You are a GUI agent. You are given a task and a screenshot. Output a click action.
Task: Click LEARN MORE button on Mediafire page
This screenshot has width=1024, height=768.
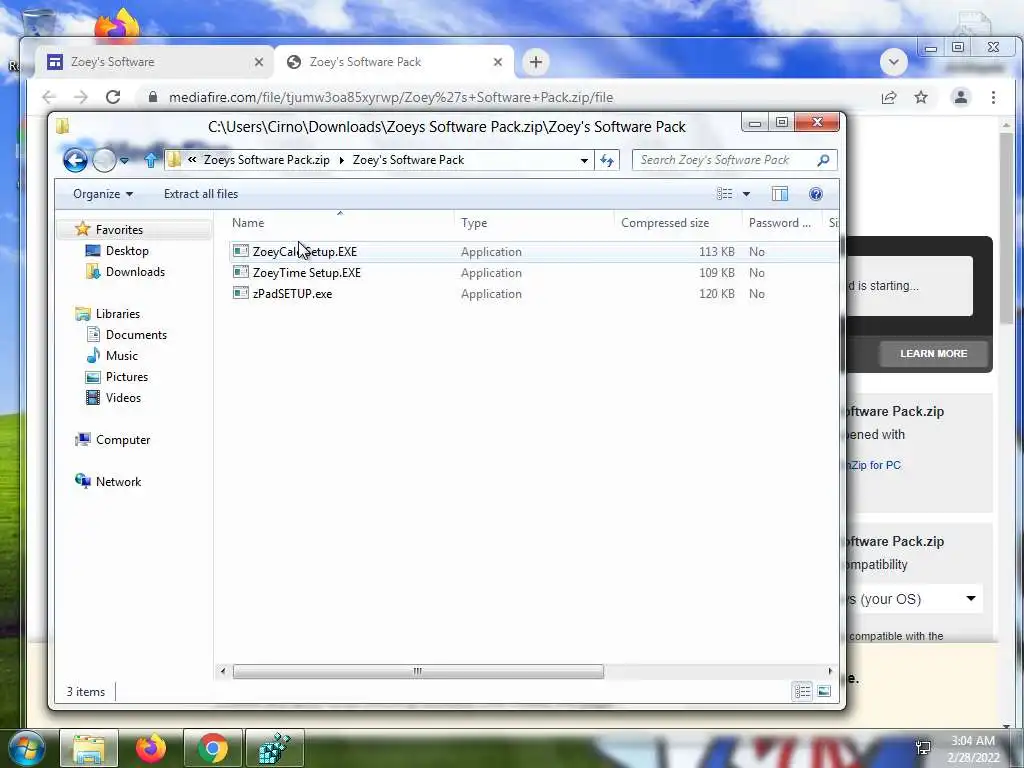coord(933,353)
